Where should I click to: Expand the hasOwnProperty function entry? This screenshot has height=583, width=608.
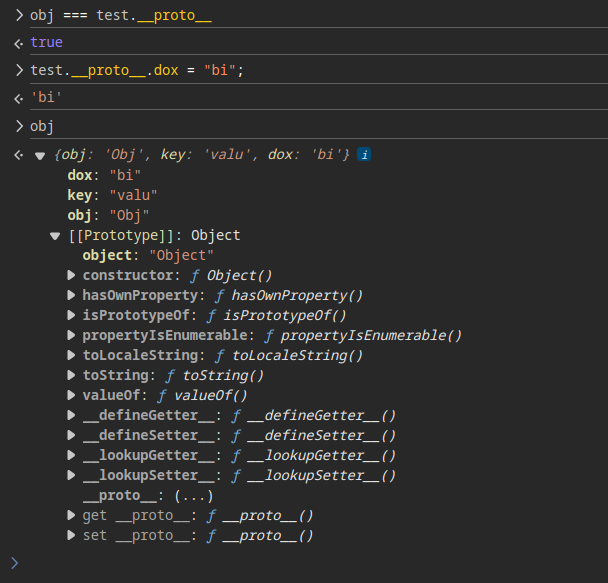pos(71,295)
